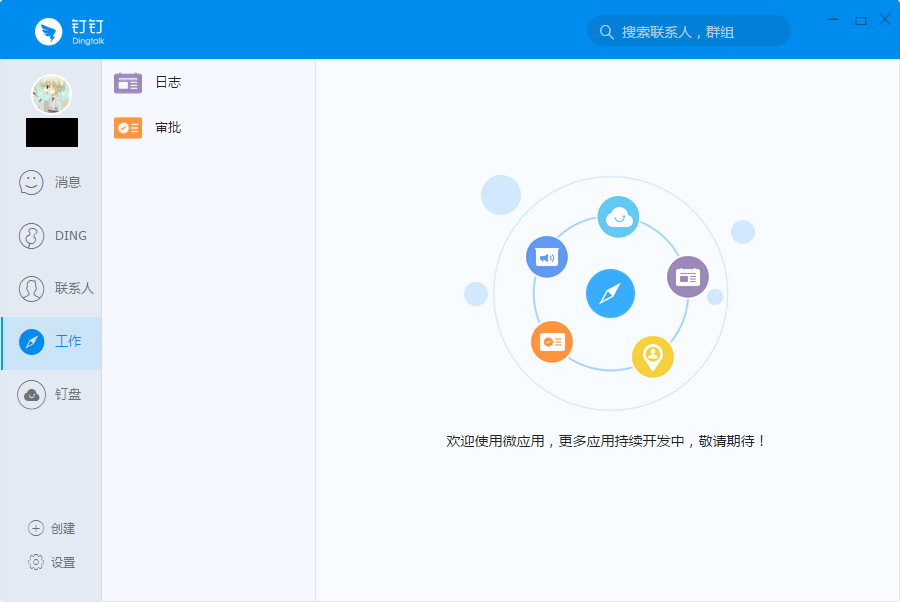Click the cloud icon in the illustration
This screenshot has height=602, width=900.
pyautogui.click(x=618, y=217)
